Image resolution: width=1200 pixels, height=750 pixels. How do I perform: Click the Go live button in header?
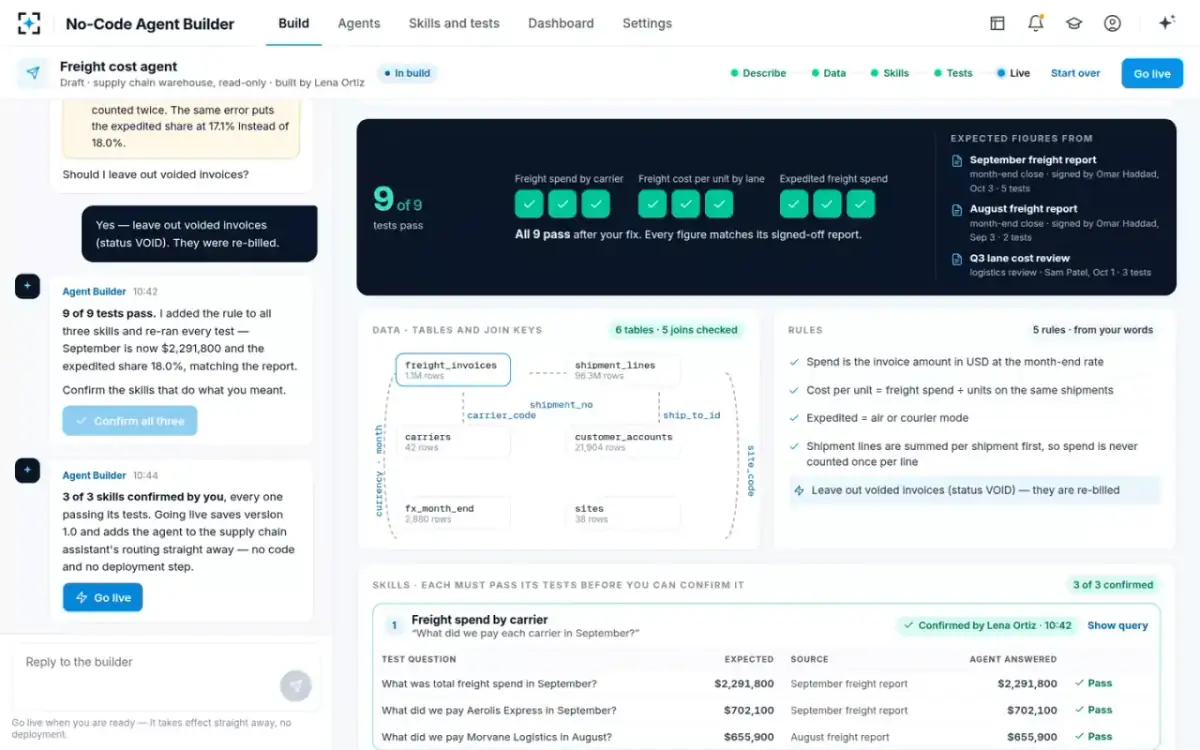(x=1152, y=73)
